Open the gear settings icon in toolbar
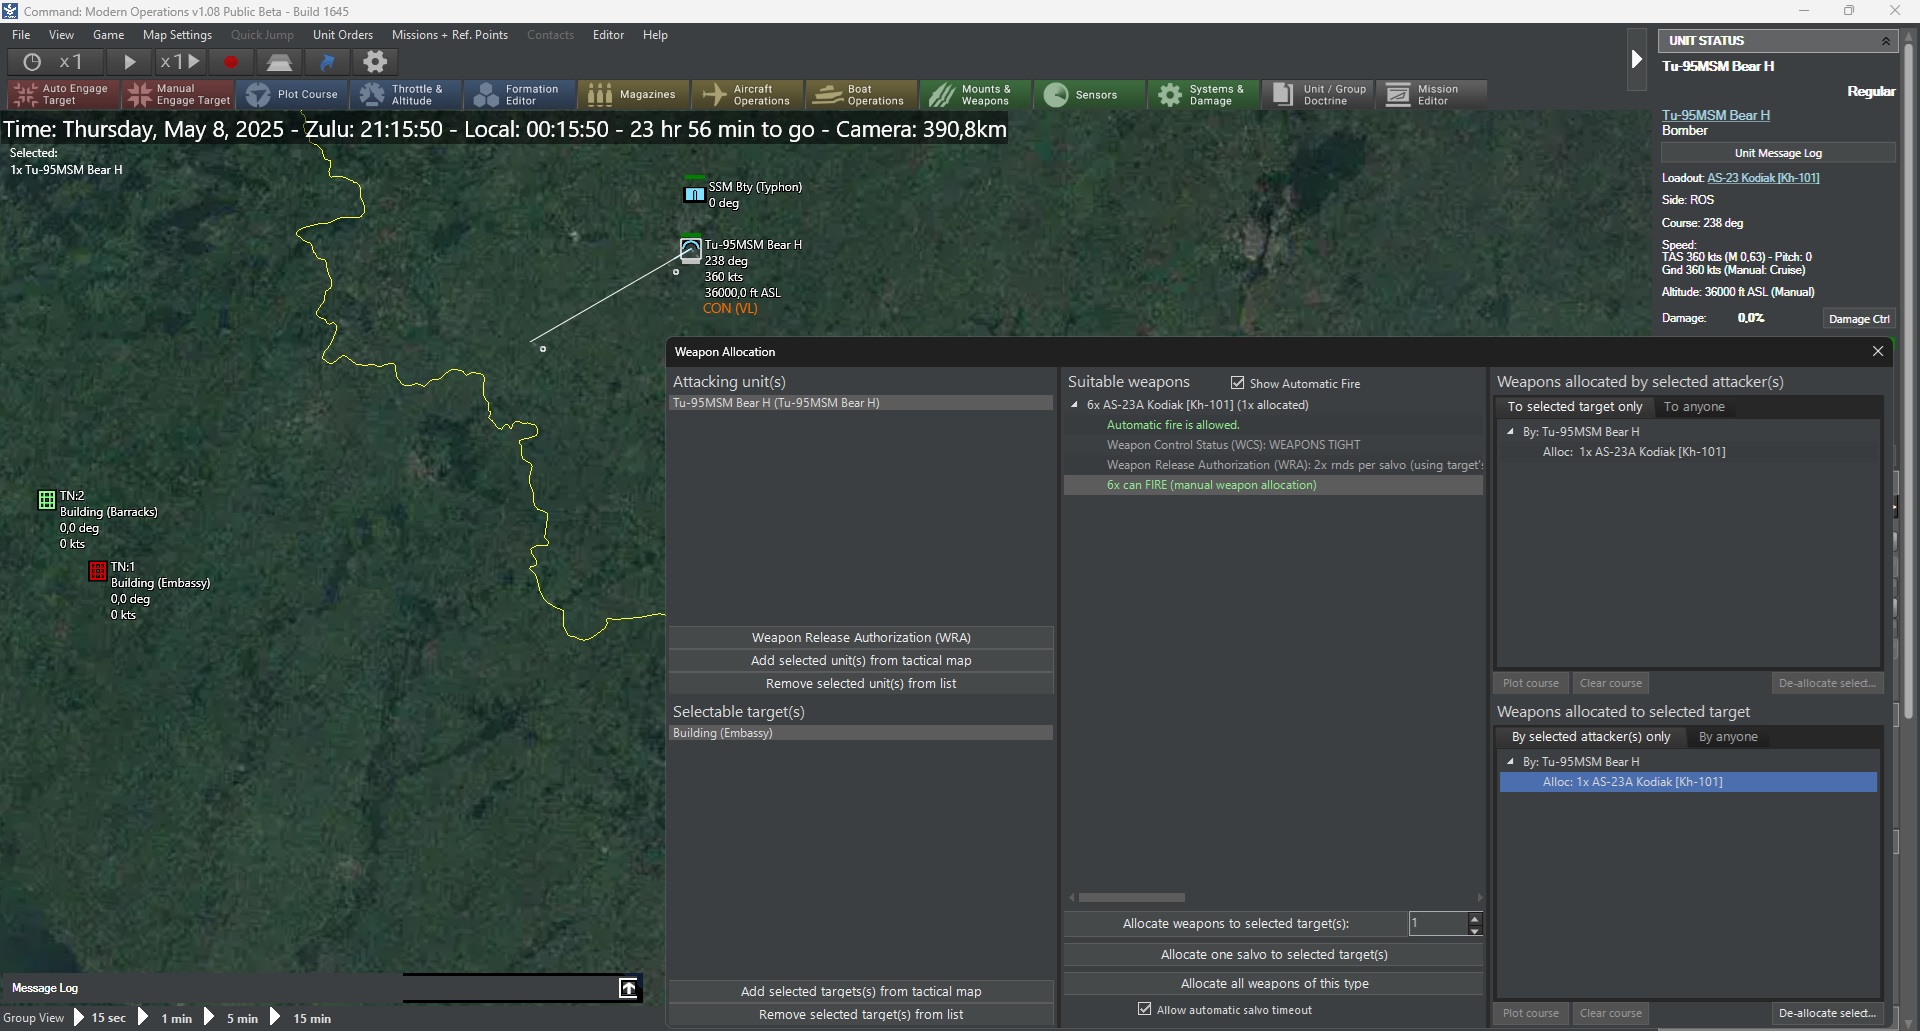The width and height of the screenshot is (1920, 1031). (x=375, y=62)
